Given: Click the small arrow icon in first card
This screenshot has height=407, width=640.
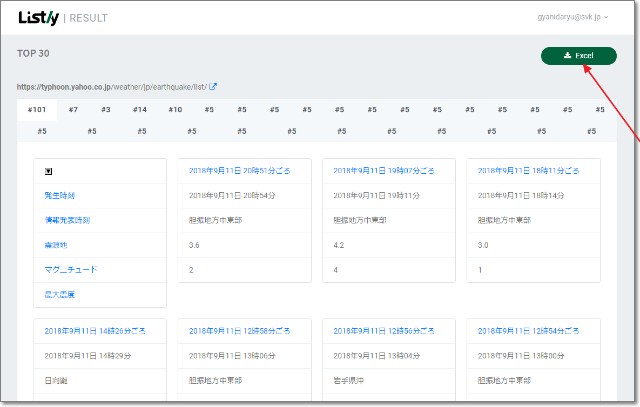Looking at the screenshot, I should point(49,171).
